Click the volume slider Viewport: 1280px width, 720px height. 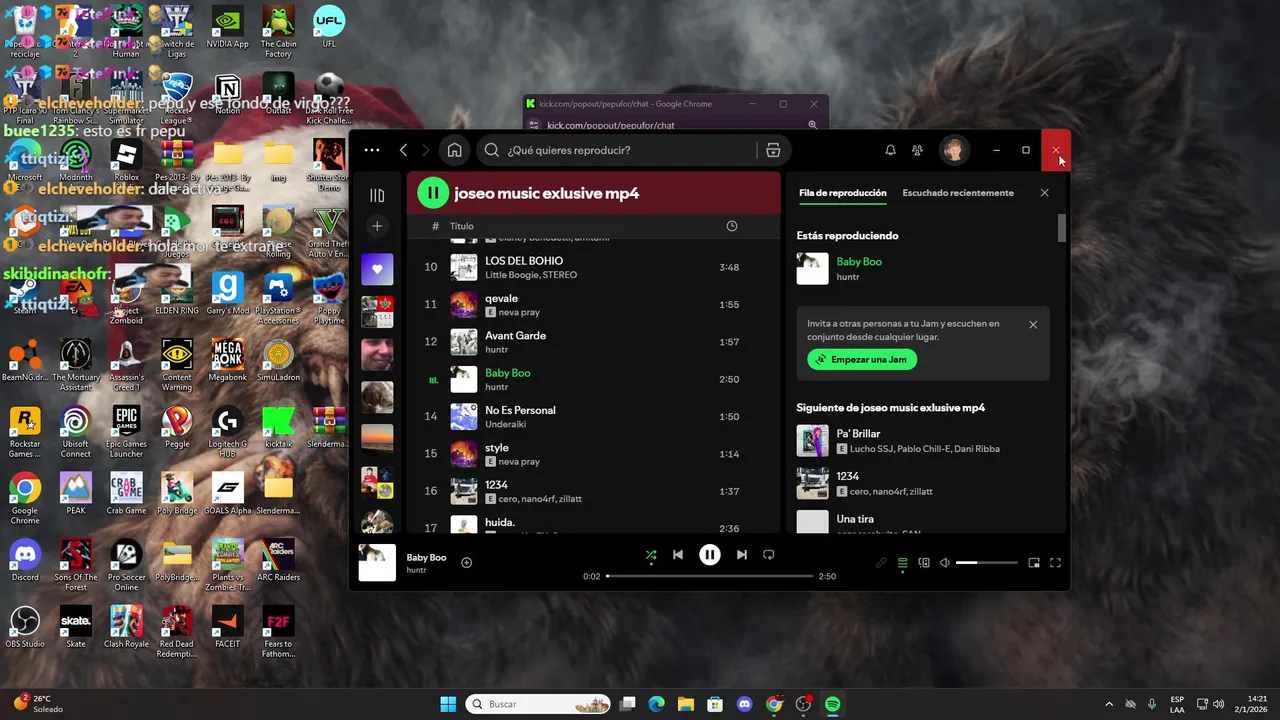(x=986, y=563)
